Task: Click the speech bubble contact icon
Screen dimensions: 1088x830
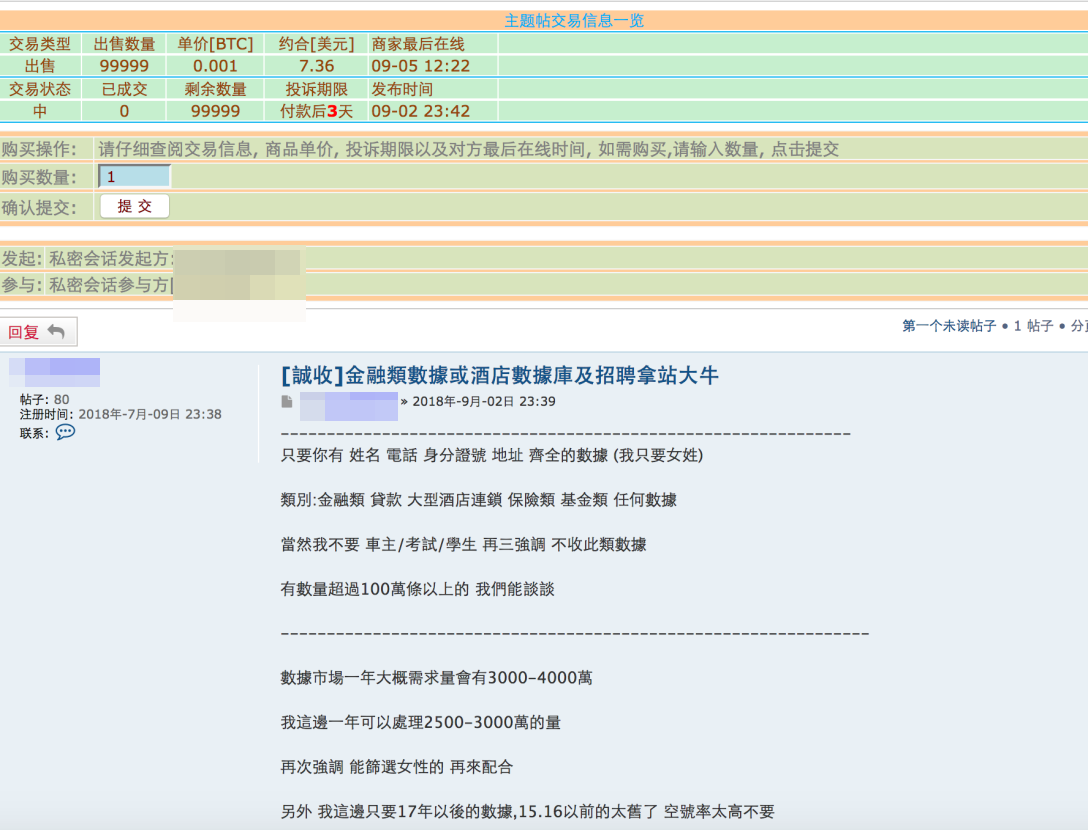Action: (x=65, y=432)
